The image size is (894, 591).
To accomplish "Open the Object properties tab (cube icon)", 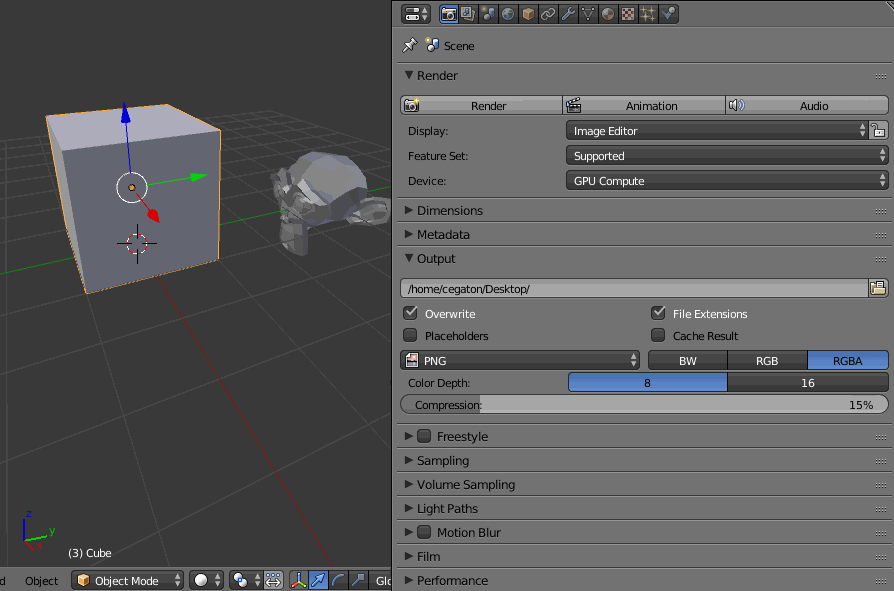I will (527, 13).
